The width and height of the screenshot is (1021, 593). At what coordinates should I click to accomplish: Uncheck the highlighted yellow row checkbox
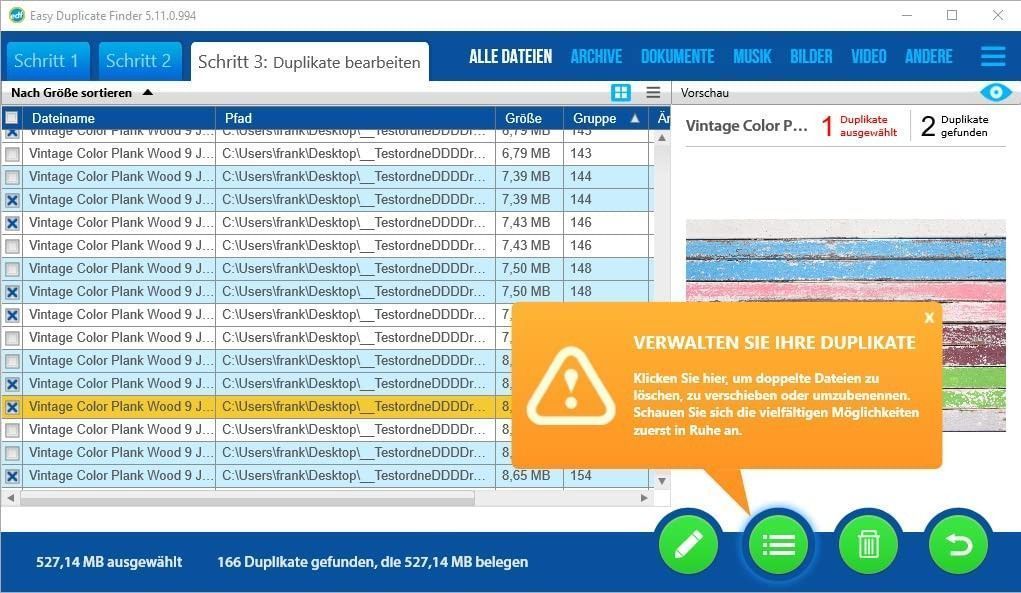coord(12,407)
